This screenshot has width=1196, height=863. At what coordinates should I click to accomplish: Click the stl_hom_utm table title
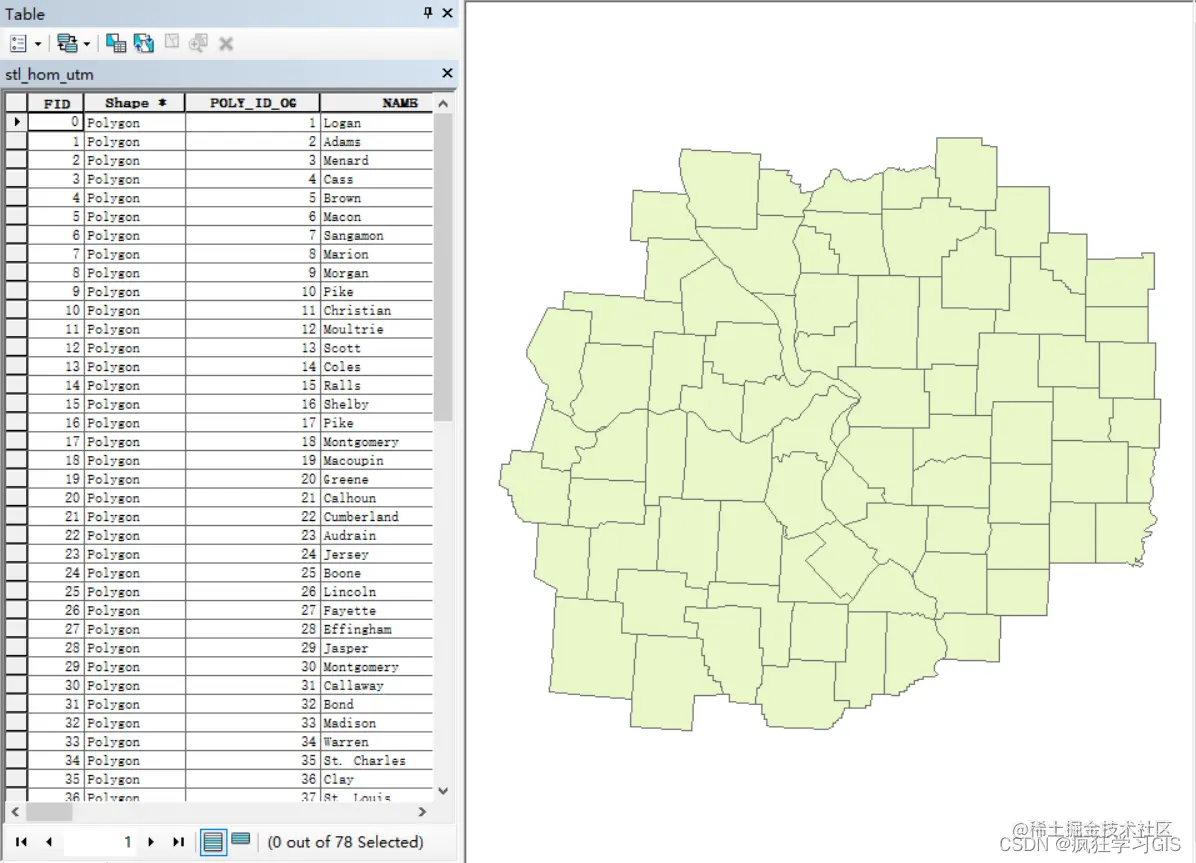coord(49,74)
